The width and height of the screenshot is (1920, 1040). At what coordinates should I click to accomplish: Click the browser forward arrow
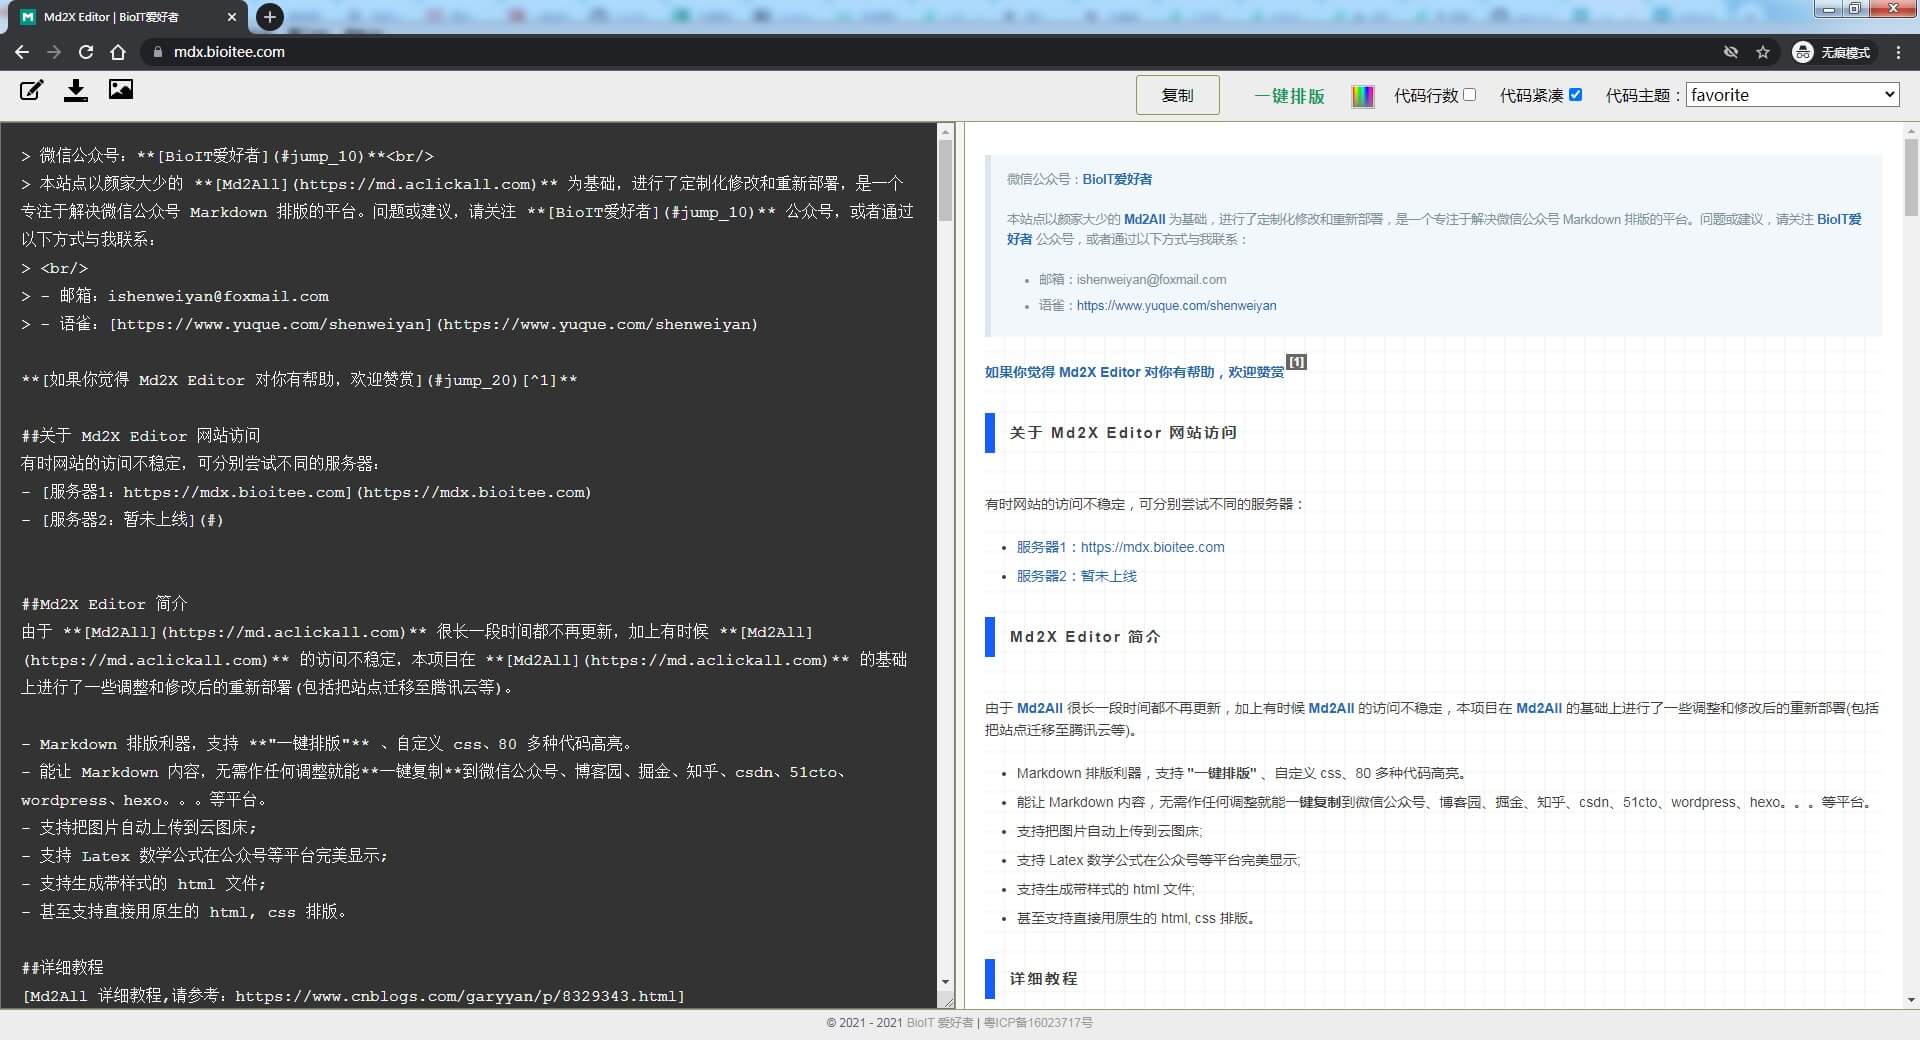[54, 52]
